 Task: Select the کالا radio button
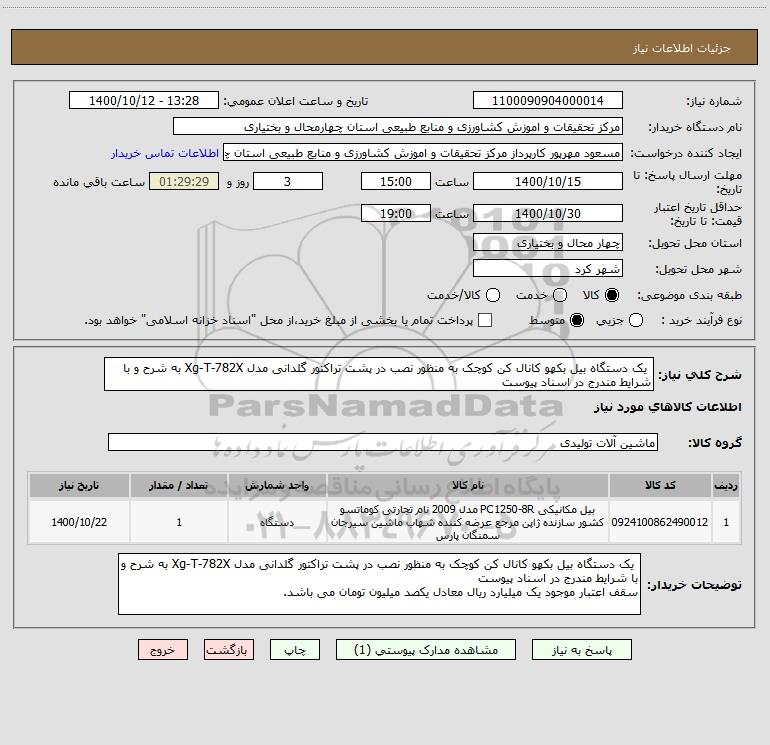point(612,295)
